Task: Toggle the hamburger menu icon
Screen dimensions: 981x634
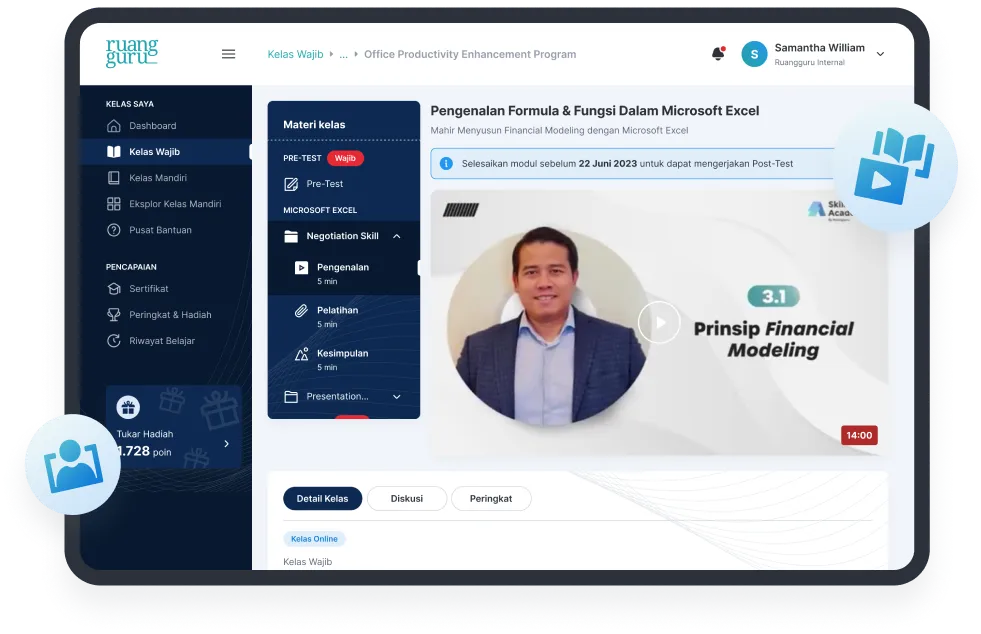Action: point(228,54)
